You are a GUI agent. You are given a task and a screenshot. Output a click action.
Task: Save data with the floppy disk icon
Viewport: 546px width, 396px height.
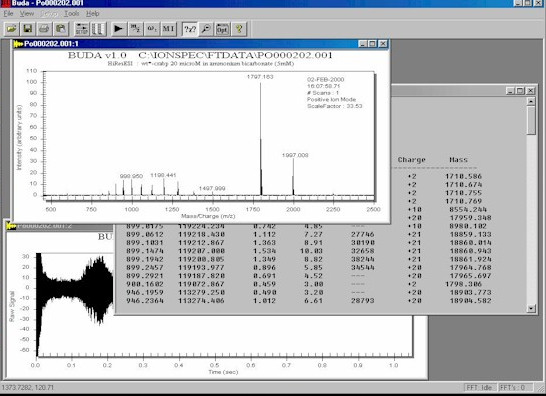tap(28, 29)
